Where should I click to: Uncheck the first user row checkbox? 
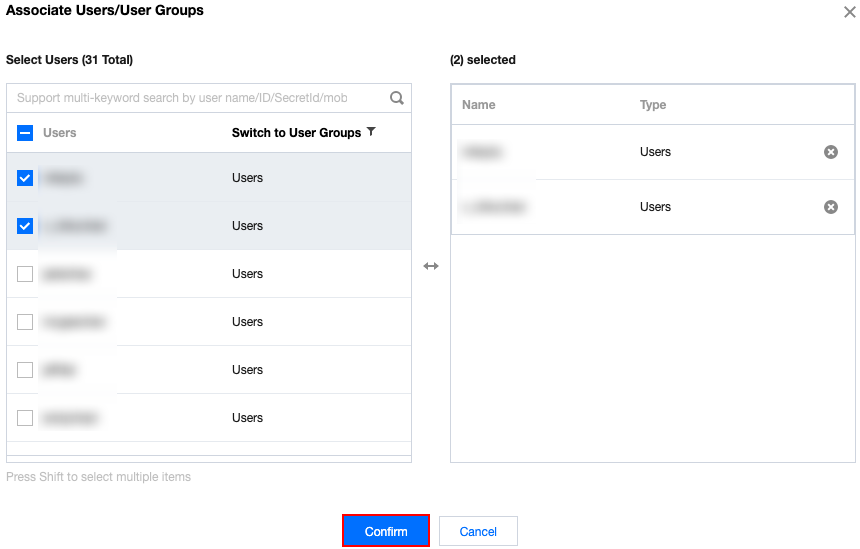(25, 178)
